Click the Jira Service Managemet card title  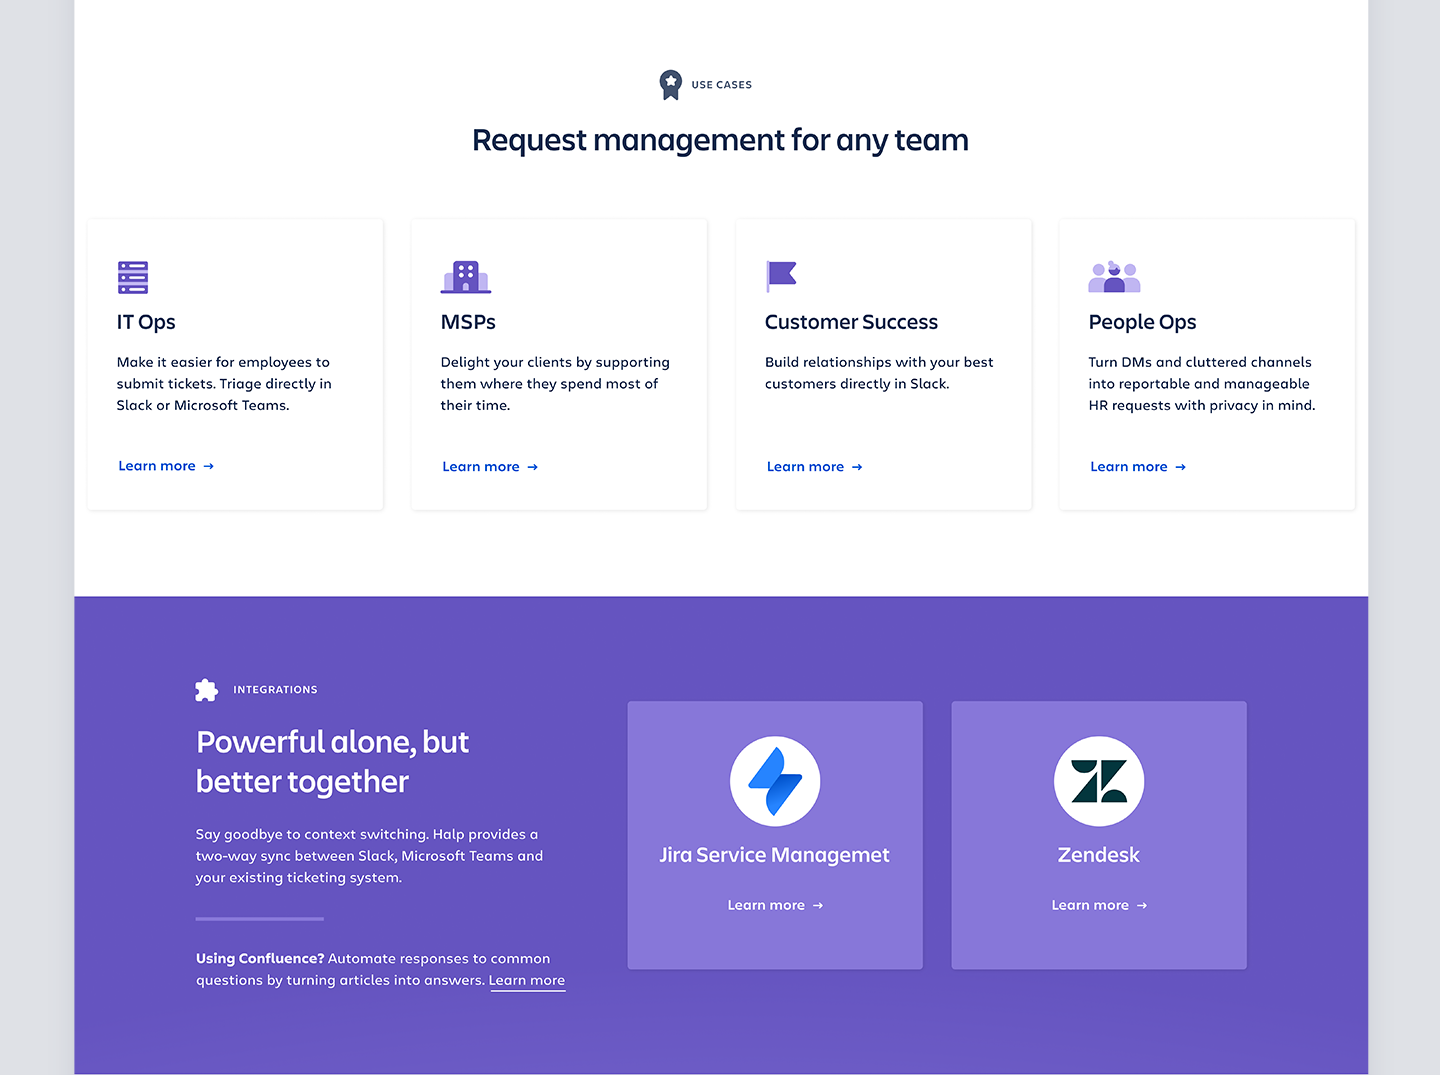[x=774, y=855]
